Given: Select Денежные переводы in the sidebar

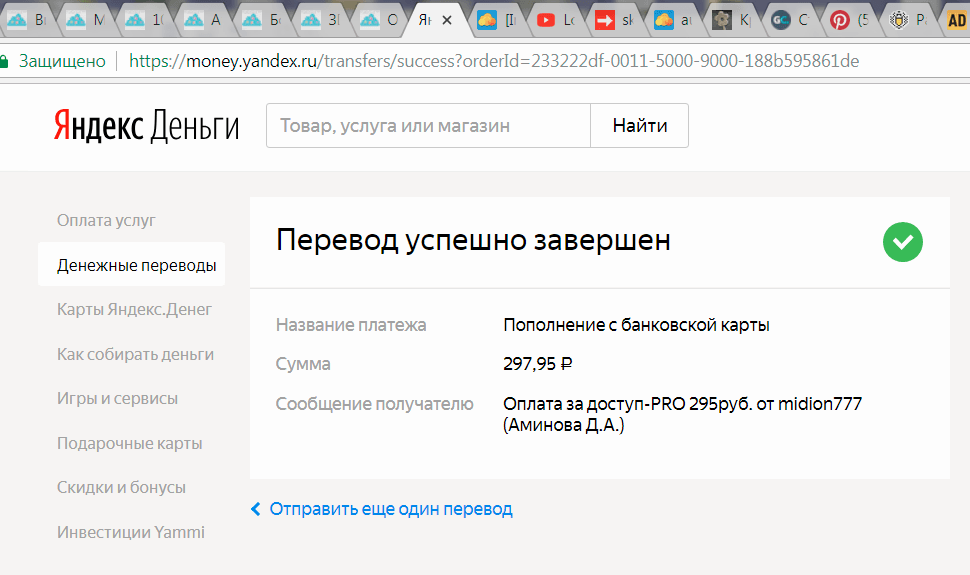Looking at the screenshot, I should [x=131, y=264].
